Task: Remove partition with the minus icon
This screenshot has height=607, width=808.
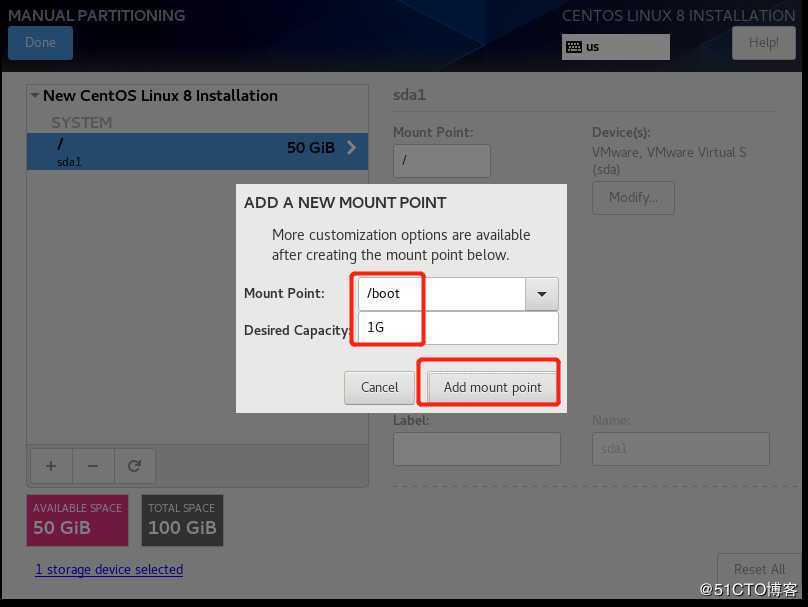Action: pyautogui.click(x=93, y=466)
